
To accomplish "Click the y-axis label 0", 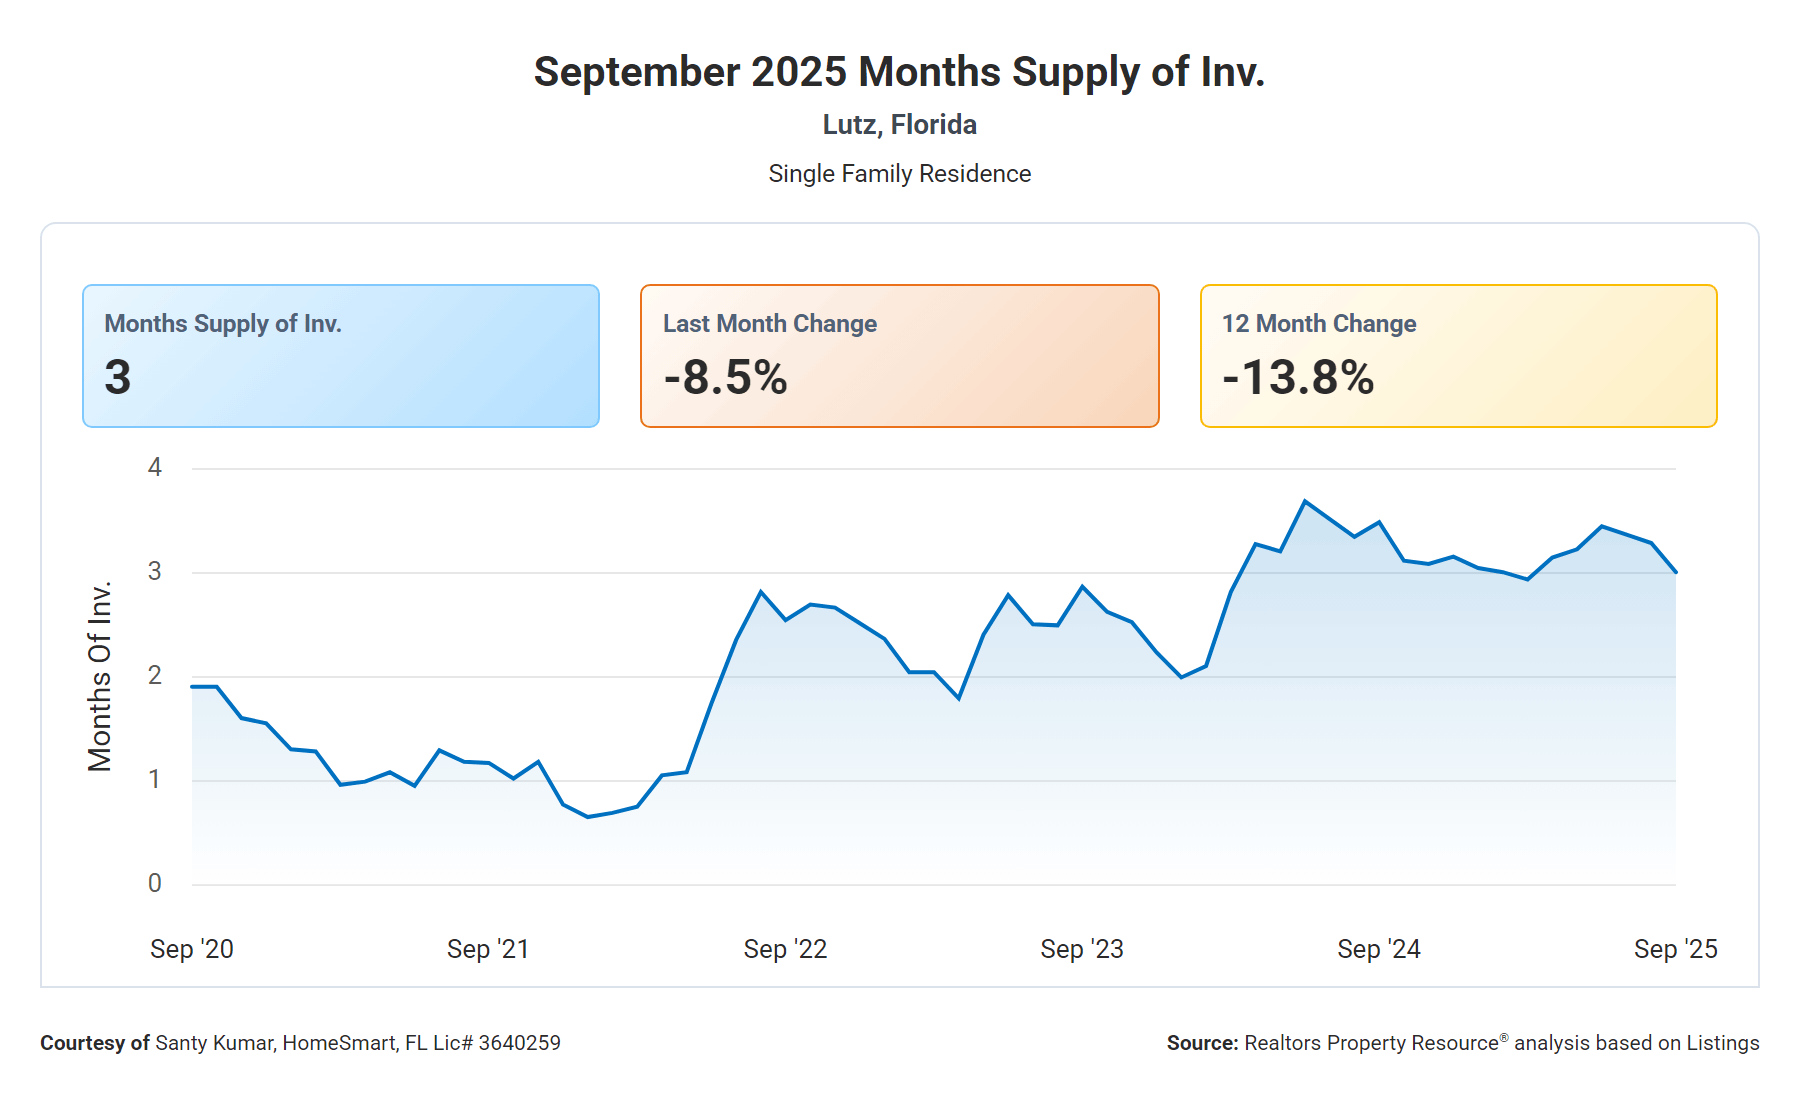I will (155, 883).
